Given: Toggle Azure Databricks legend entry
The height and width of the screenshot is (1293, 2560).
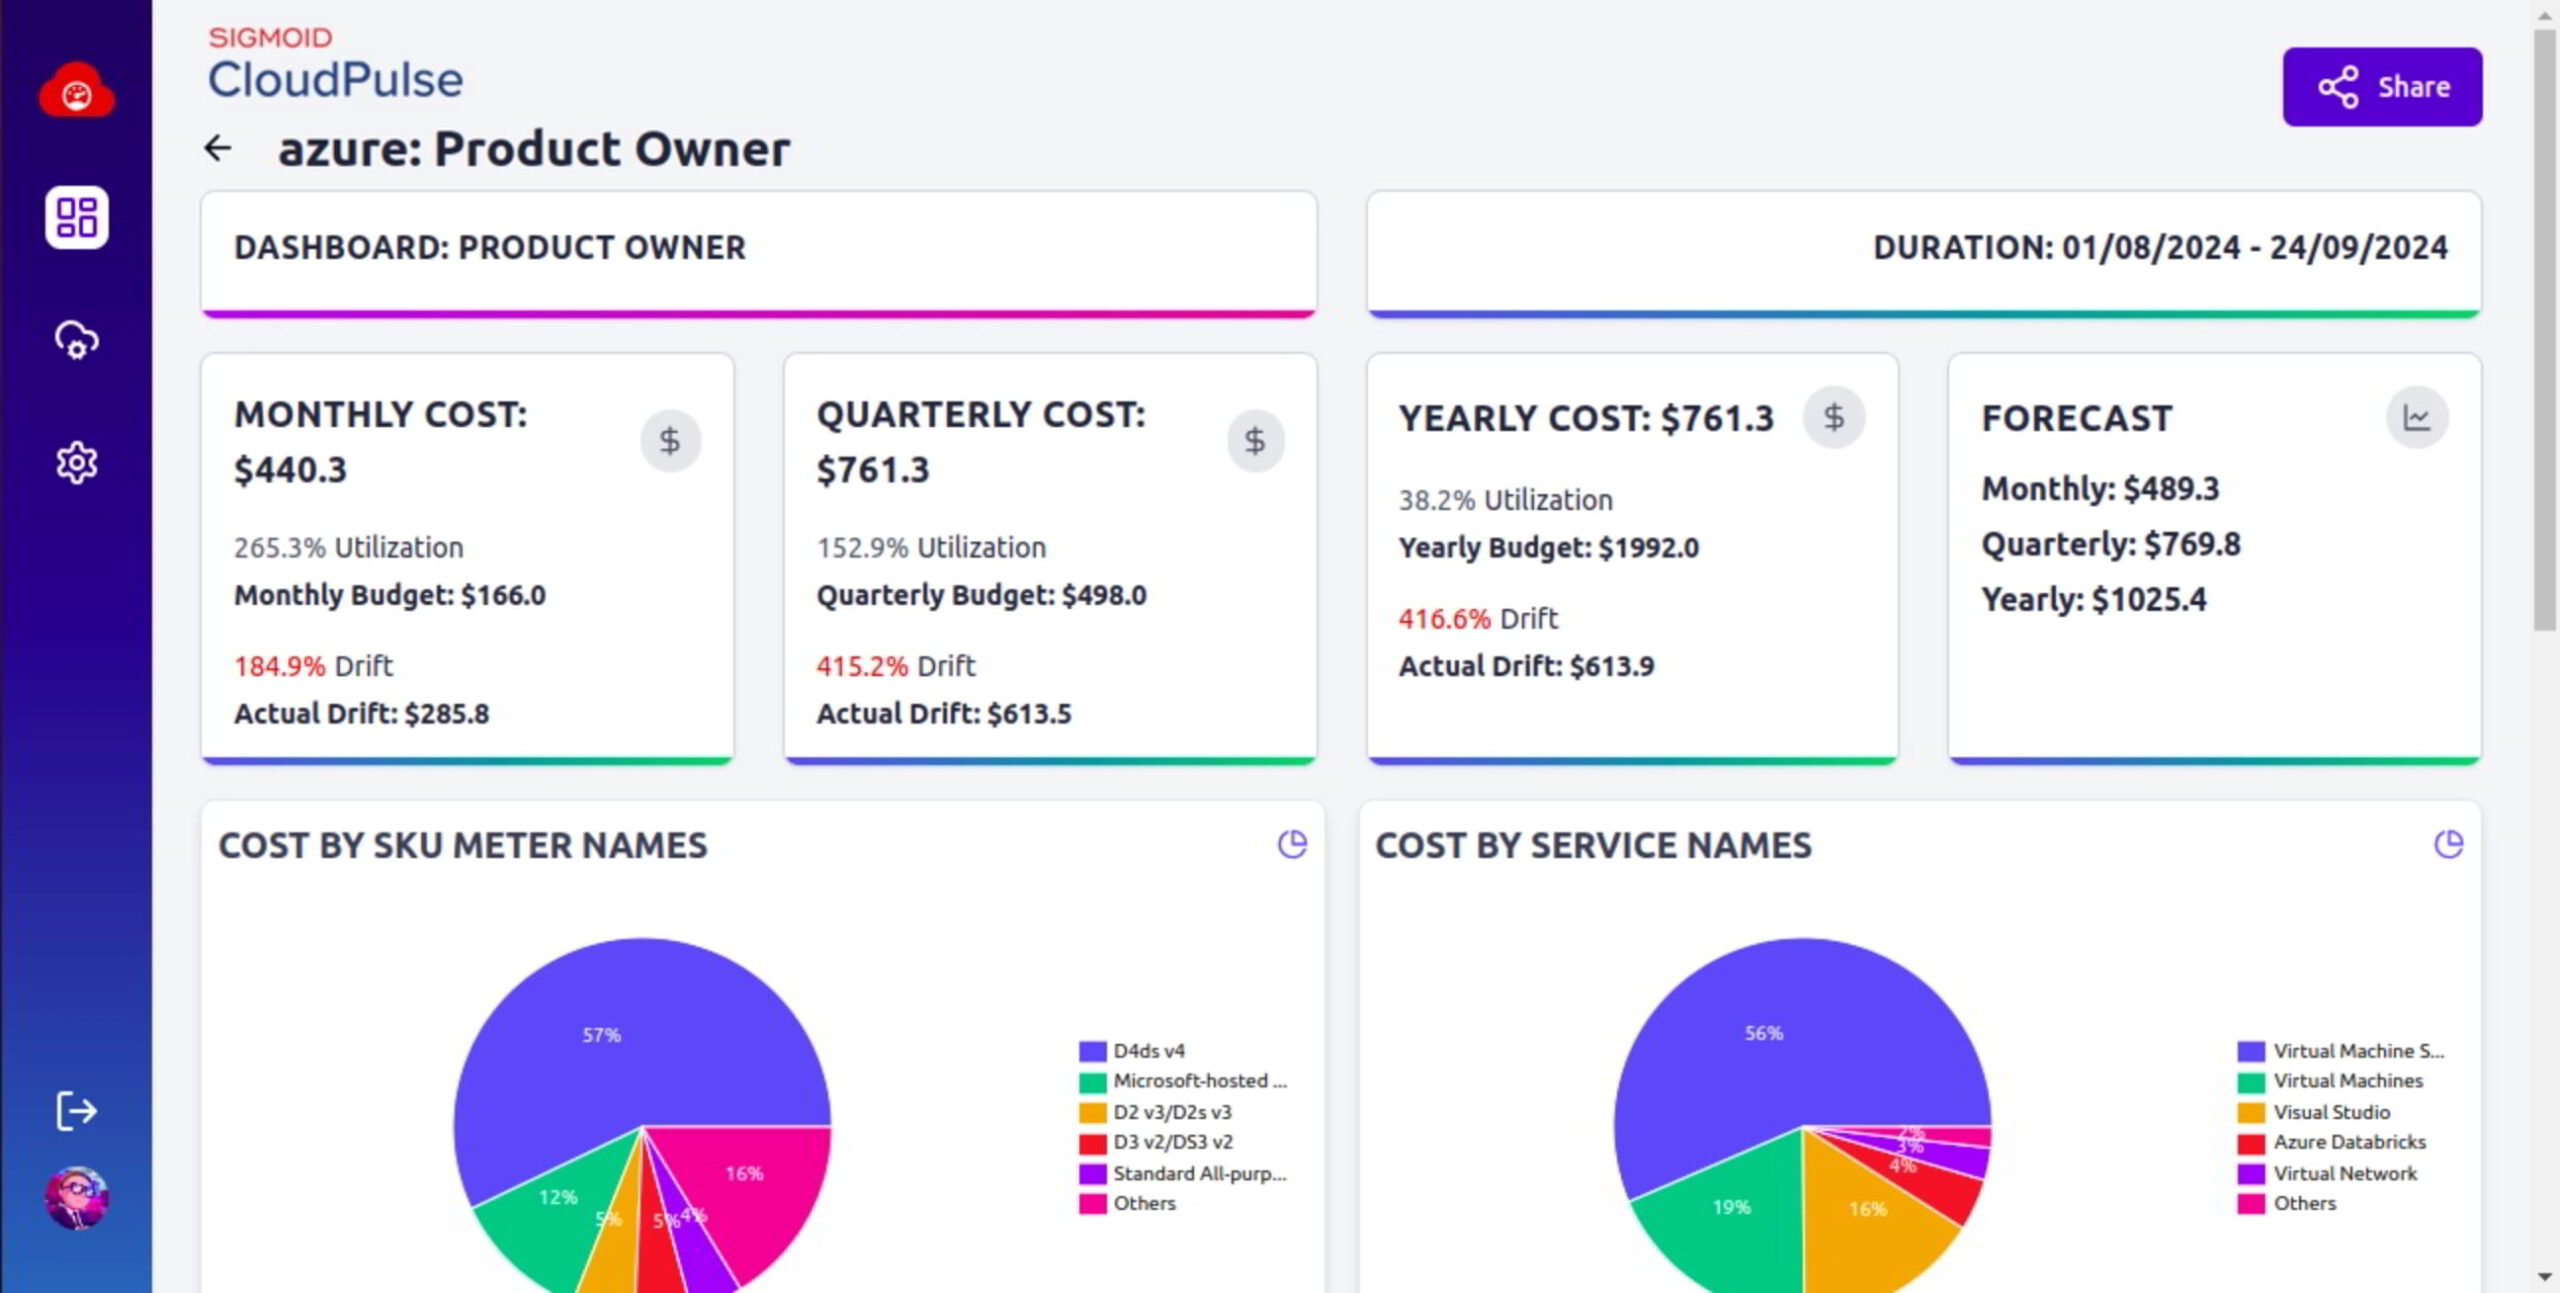Looking at the screenshot, I should [x=2348, y=1142].
